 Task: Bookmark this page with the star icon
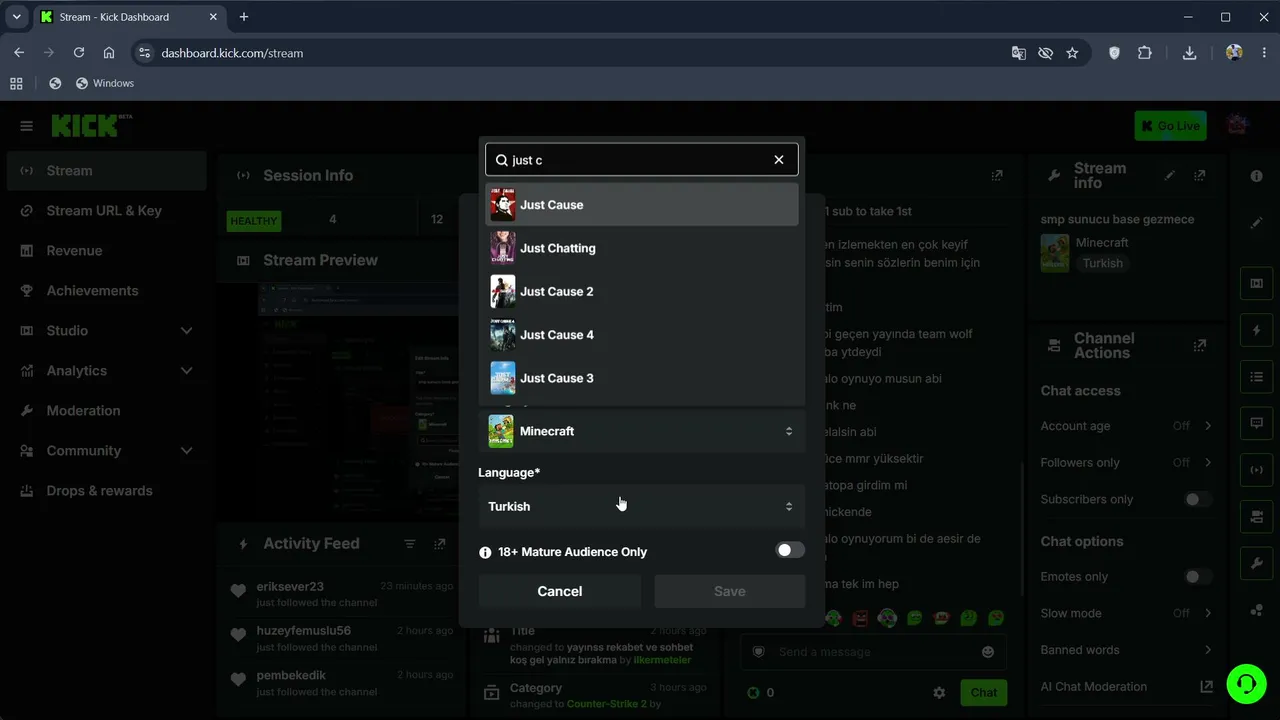(1072, 53)
